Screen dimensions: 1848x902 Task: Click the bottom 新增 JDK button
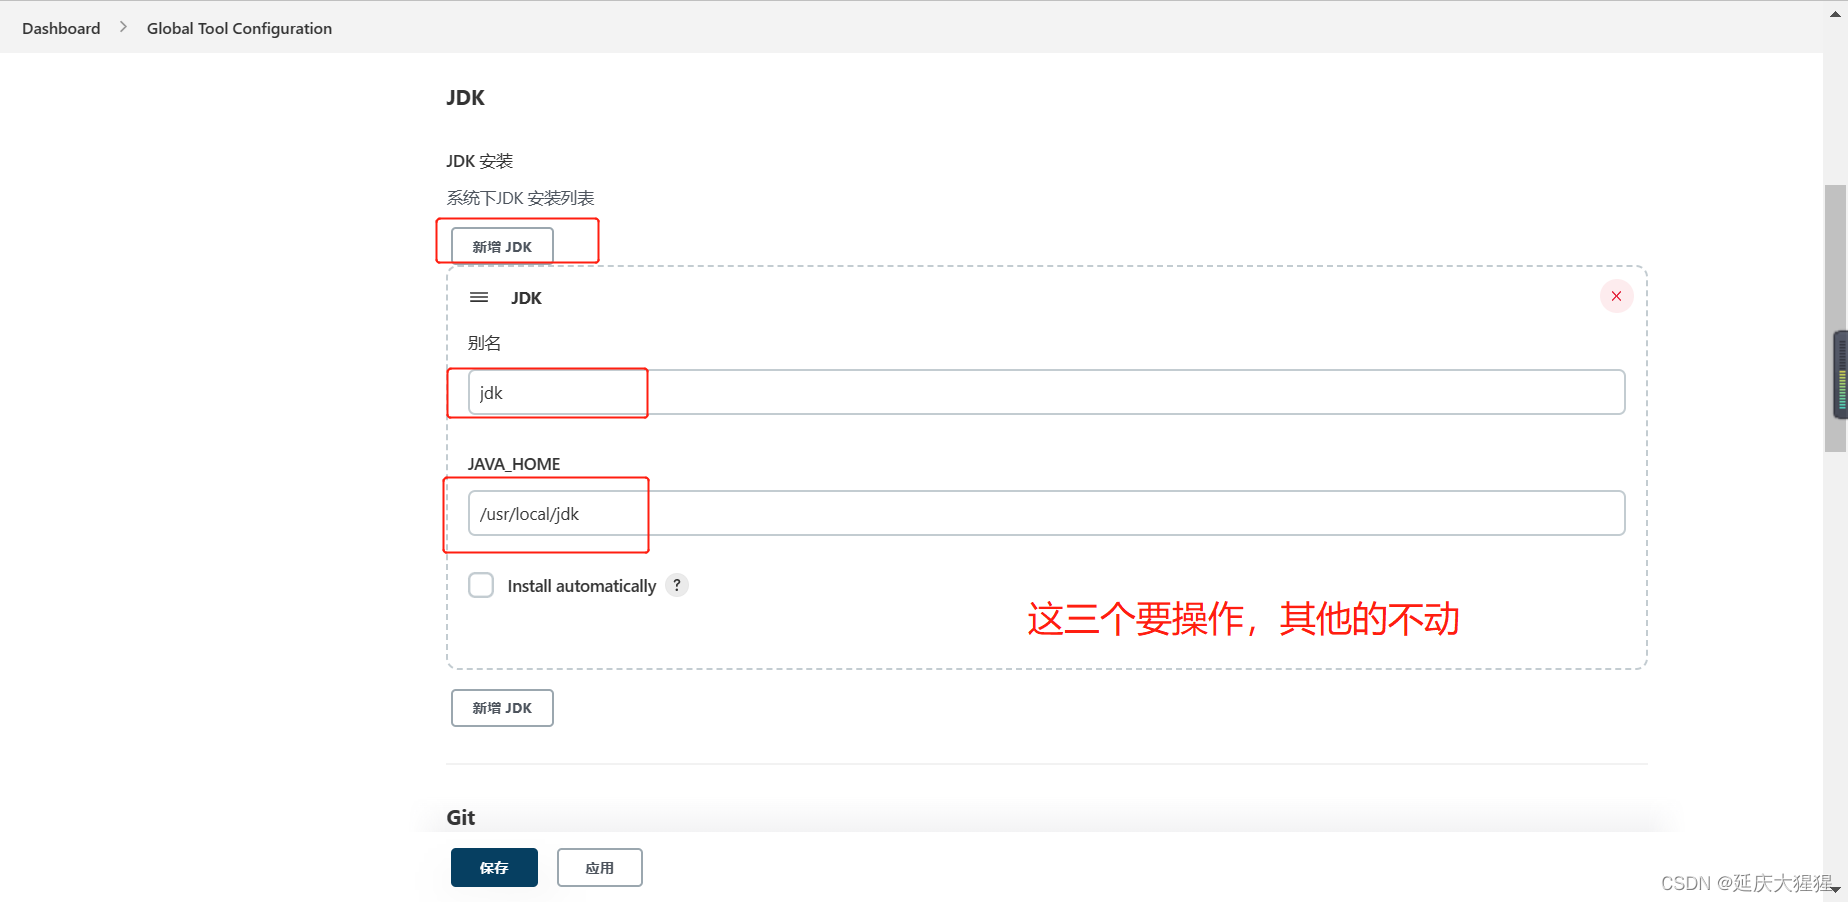(x=502, y=708)
